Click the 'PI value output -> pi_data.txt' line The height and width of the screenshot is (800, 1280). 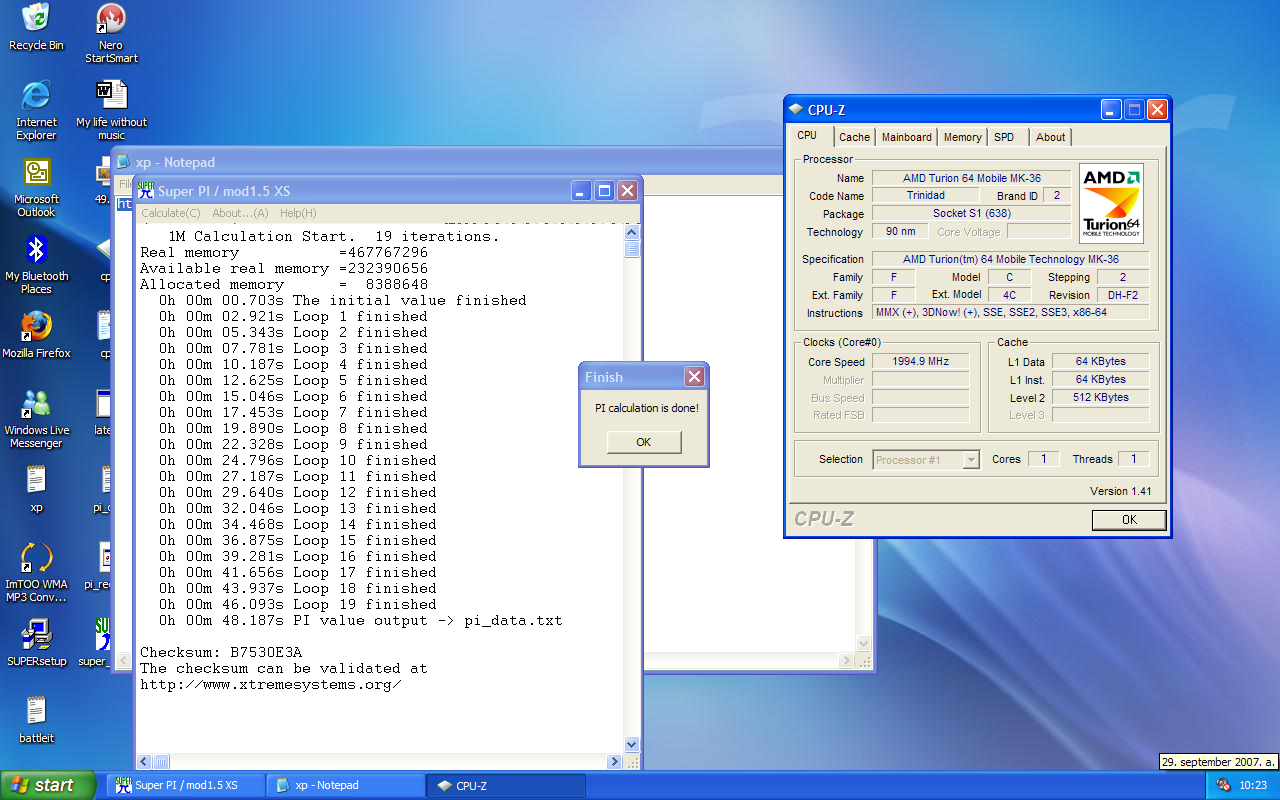(x=360, y=620)
